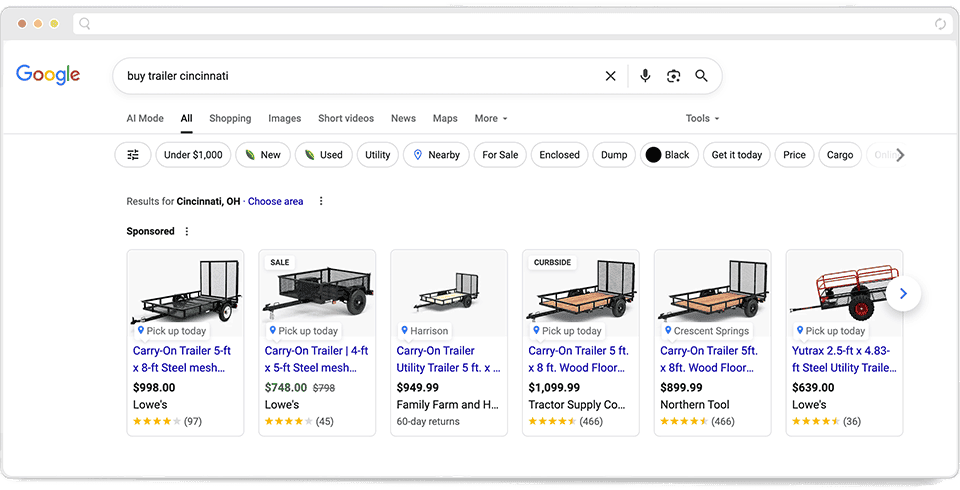This screenshot has height=490, width=960.
Task: Toggle the Used condition filter chip
Action: coord(324,155)
